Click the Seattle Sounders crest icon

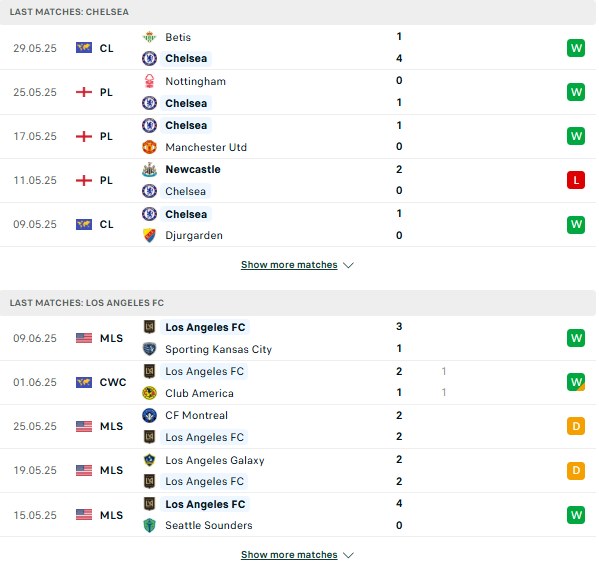point(149,525)
